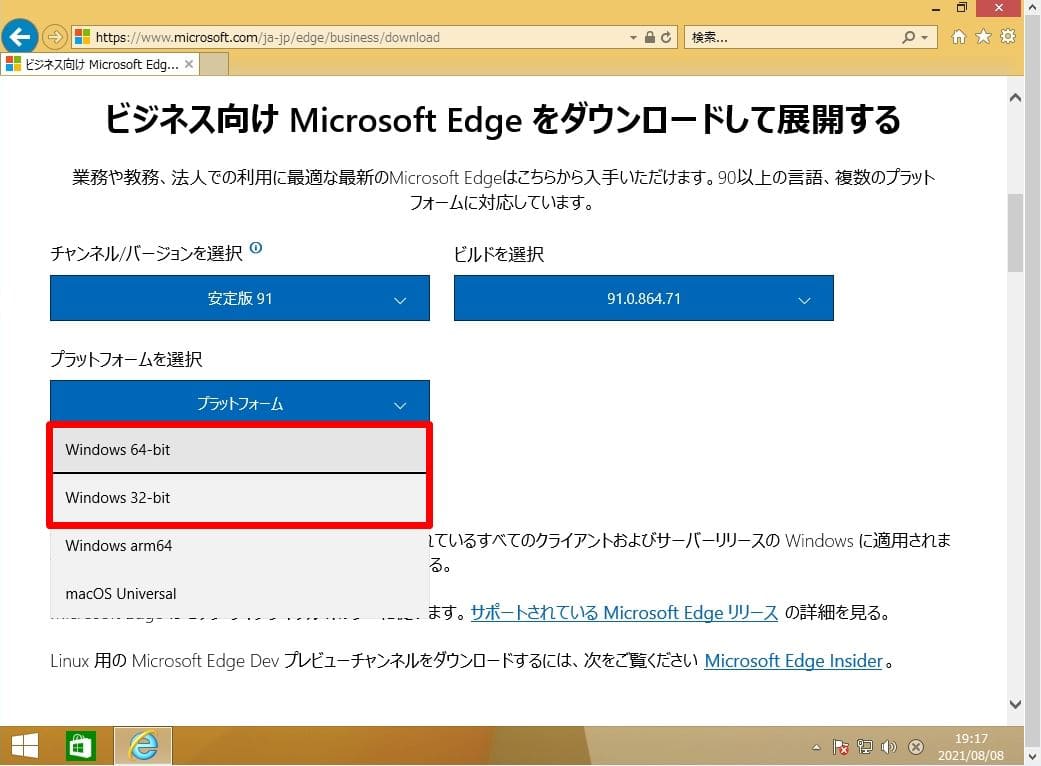
Task: Choose Windows arm64 from platform list
Action: pos(240,546)
